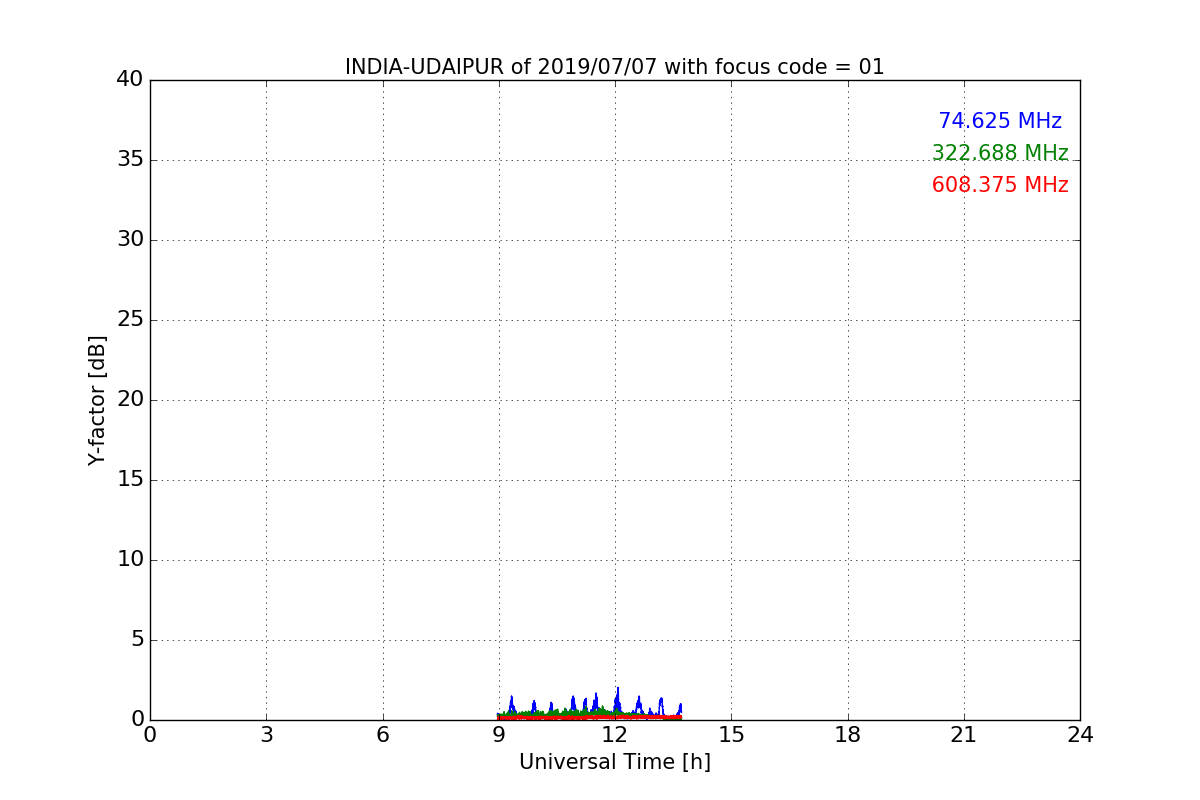Screen dimensions: 1200x800
Task: Click the x-axis tick label 15
Action: tap(731, 735)
